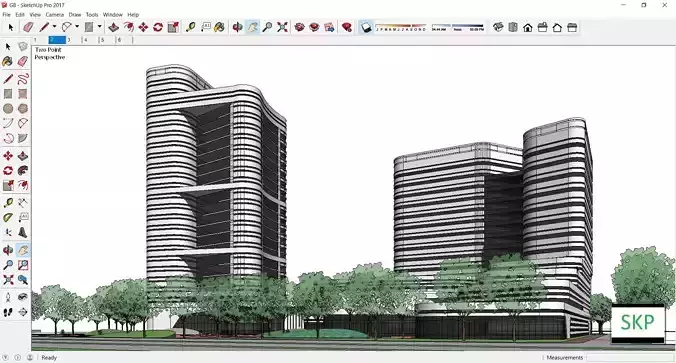Select the Walk tool footprints icon

(x=8, y=313)
